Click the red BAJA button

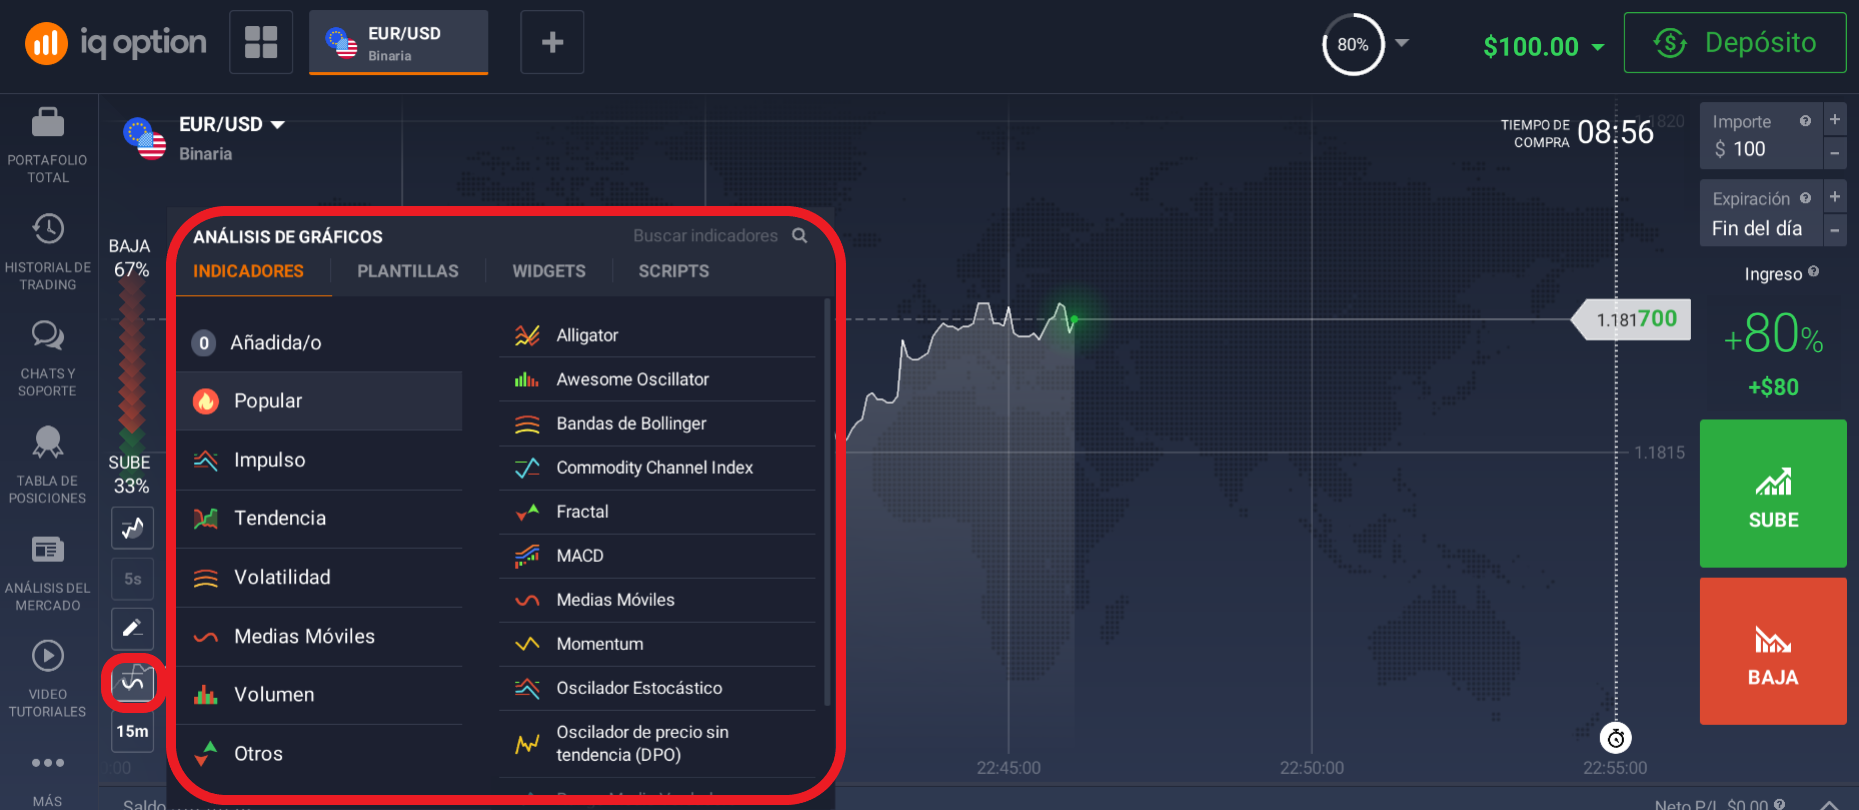pos(1773,651)
